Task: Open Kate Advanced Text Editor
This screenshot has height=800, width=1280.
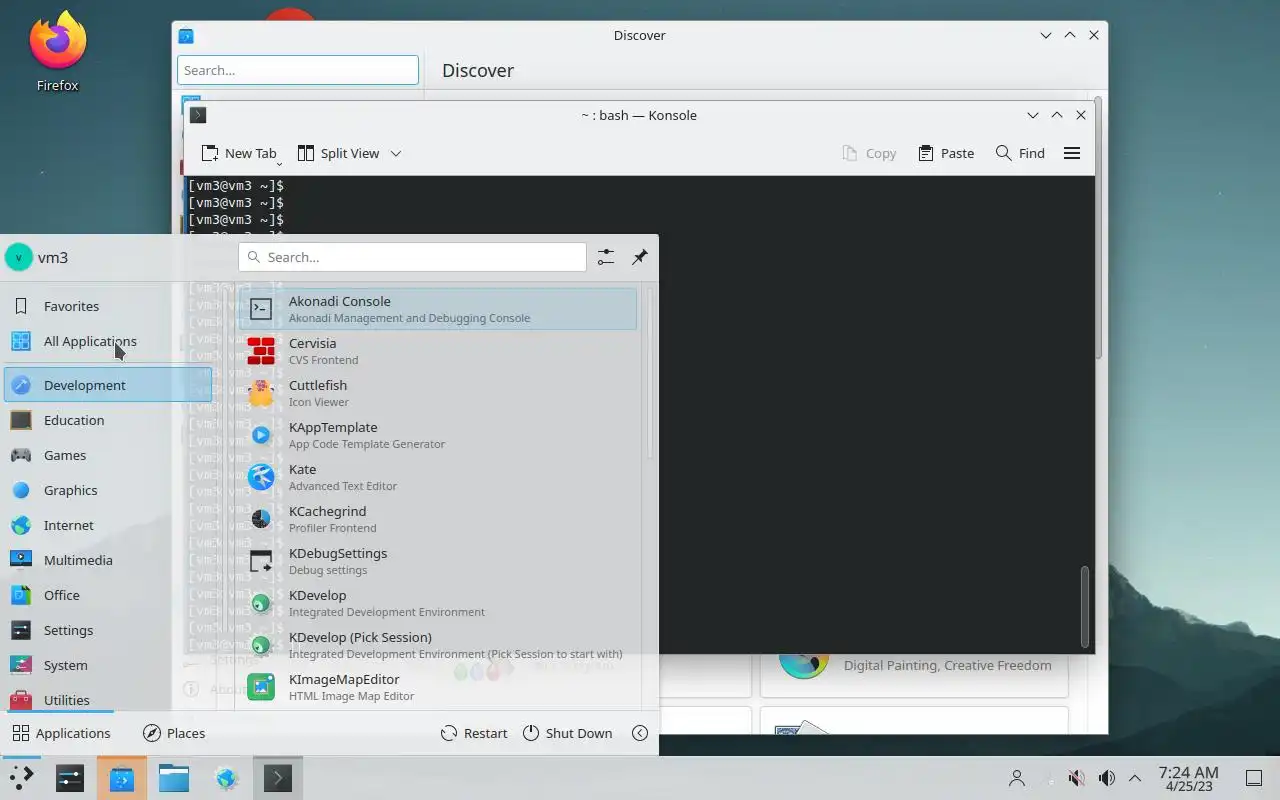Action: tap(438, 477)
